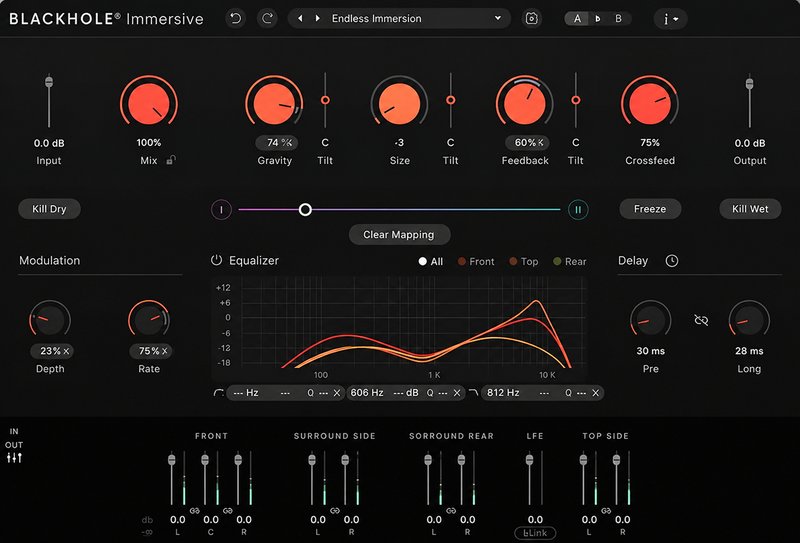This screenshot has height=543, width=800.
Task: Remove mapping on Depth 23% value
Action: tap(66, 351)
